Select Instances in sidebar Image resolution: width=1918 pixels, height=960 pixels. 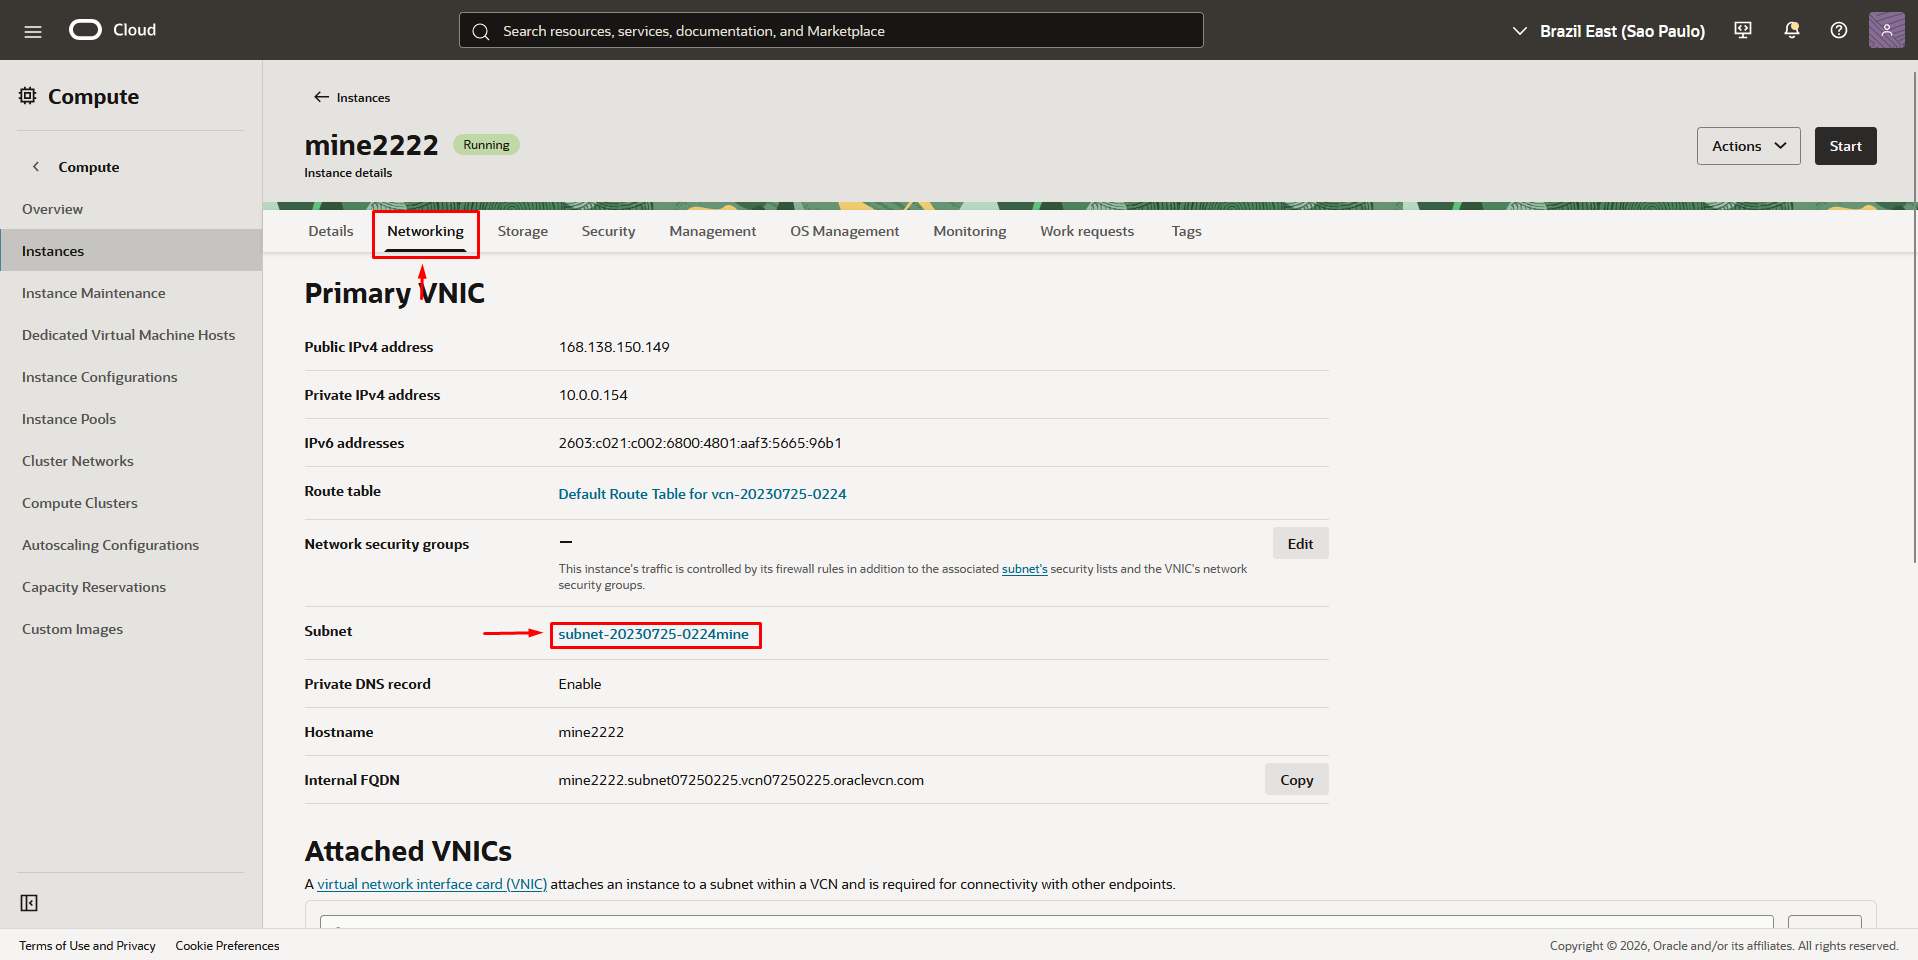131,251
